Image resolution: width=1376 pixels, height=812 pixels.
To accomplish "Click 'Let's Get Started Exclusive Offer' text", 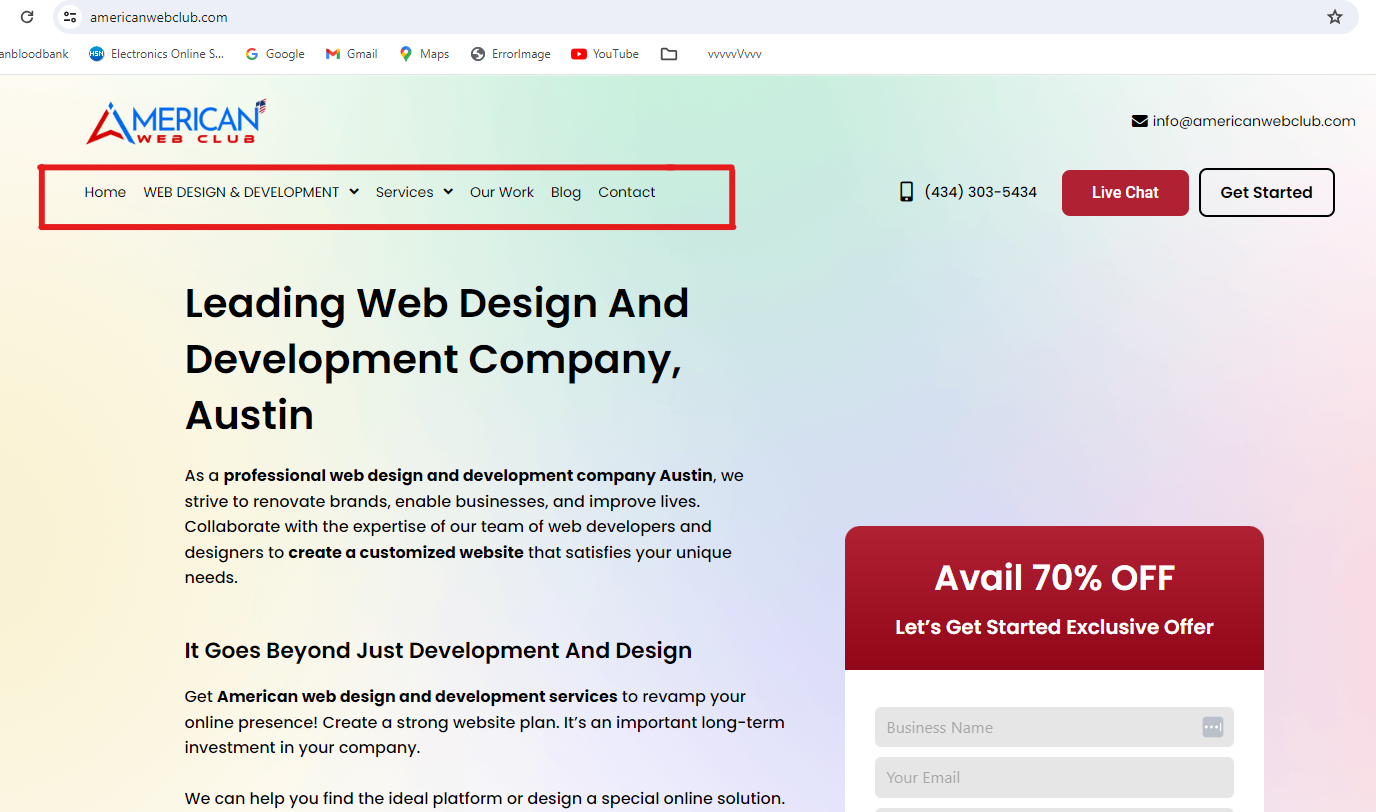I will click(1054, 627).
